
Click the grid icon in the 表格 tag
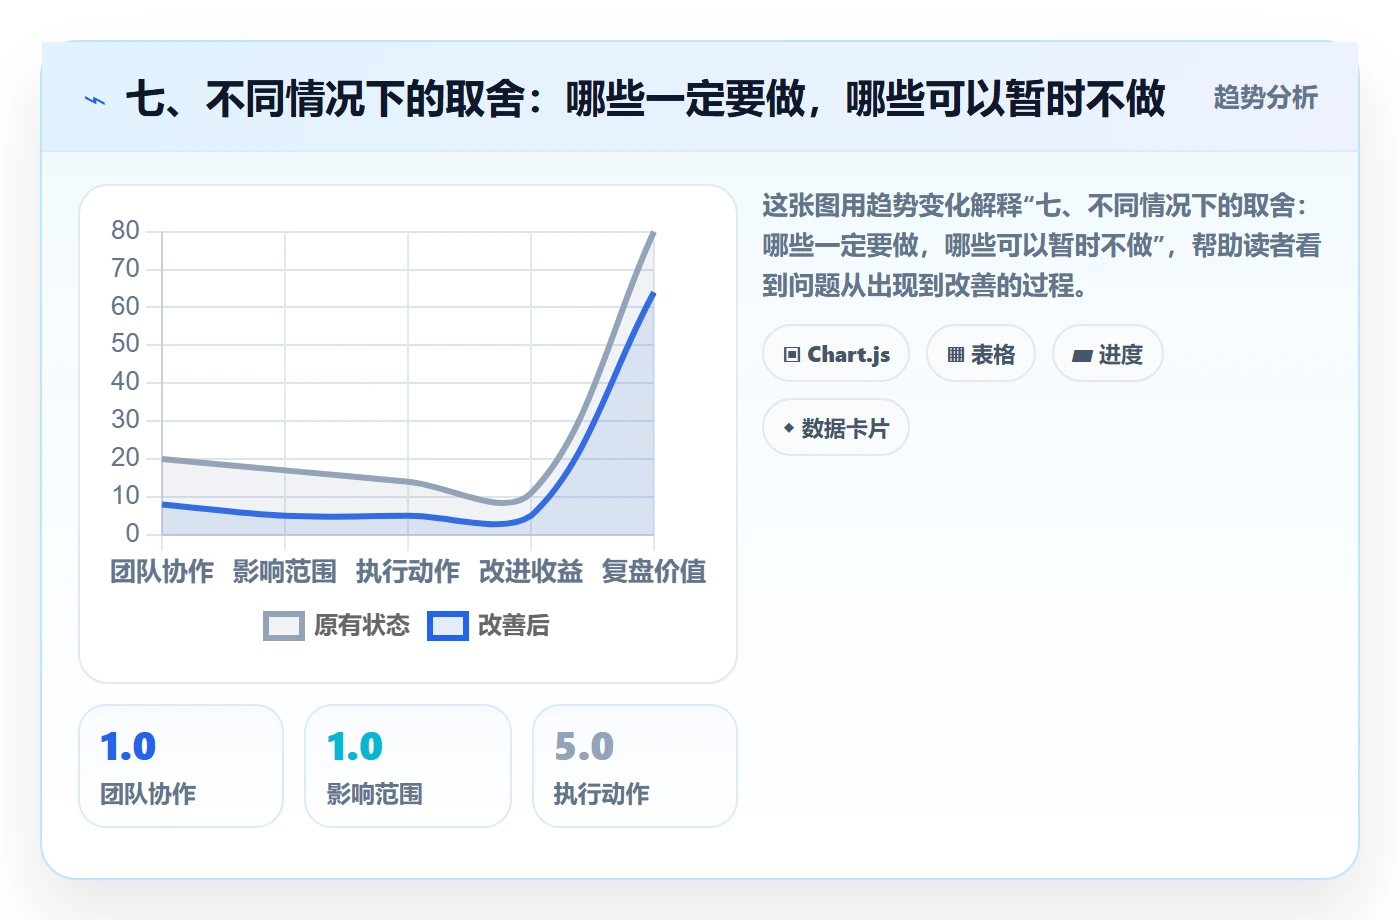pos(956,355)
